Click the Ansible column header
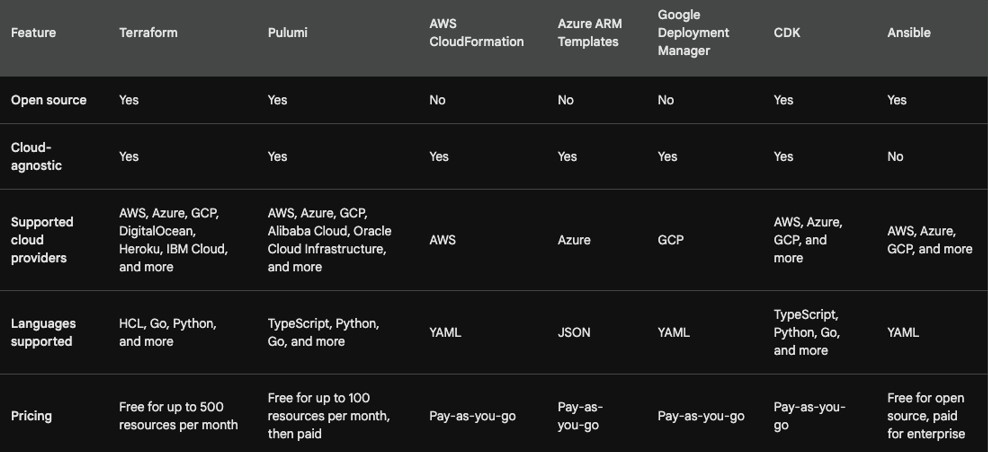Screen dimensions: 988x452 click(909, 33)
